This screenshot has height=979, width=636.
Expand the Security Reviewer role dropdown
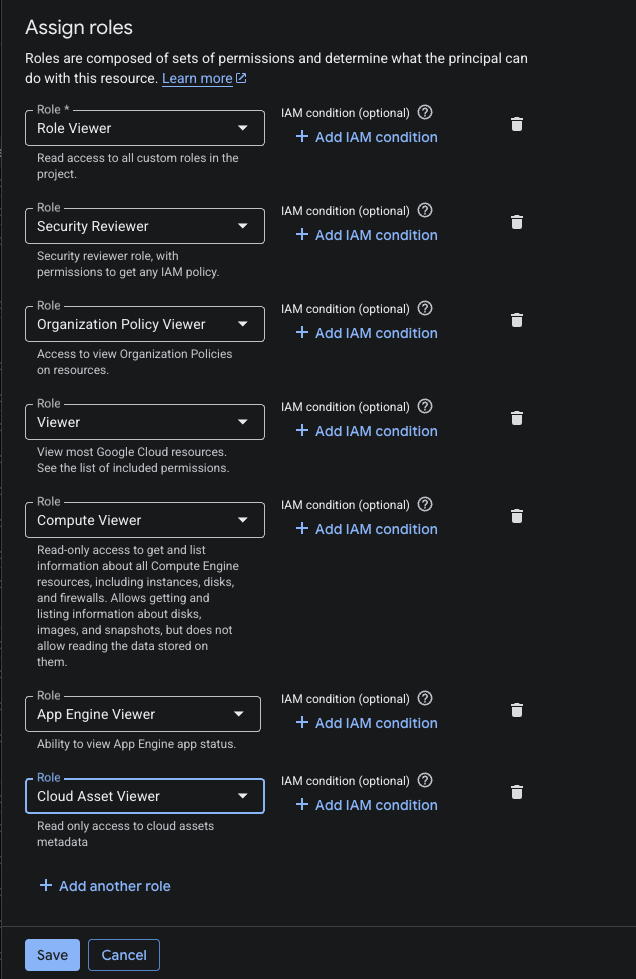[x=145, y=226]
